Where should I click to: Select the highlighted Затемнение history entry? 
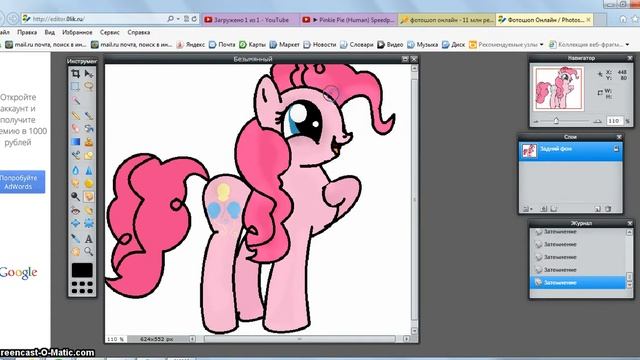point(577,282)
